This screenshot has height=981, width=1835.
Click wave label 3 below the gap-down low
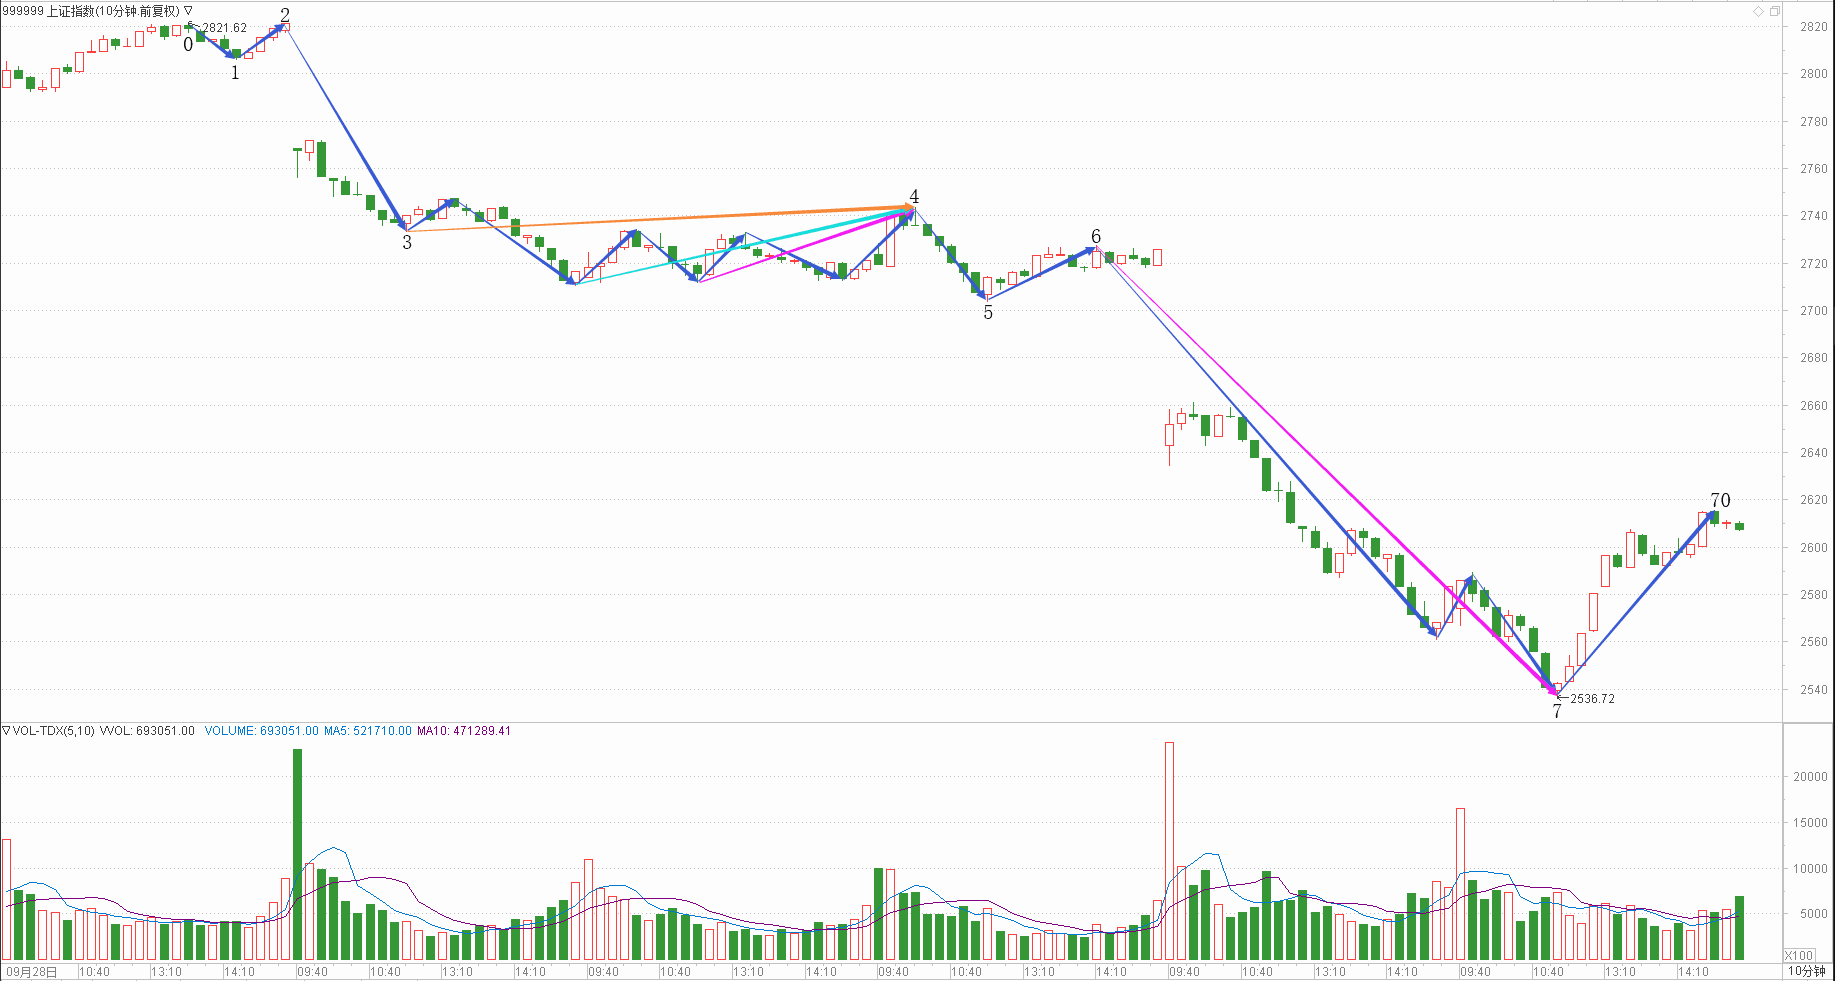407,242
